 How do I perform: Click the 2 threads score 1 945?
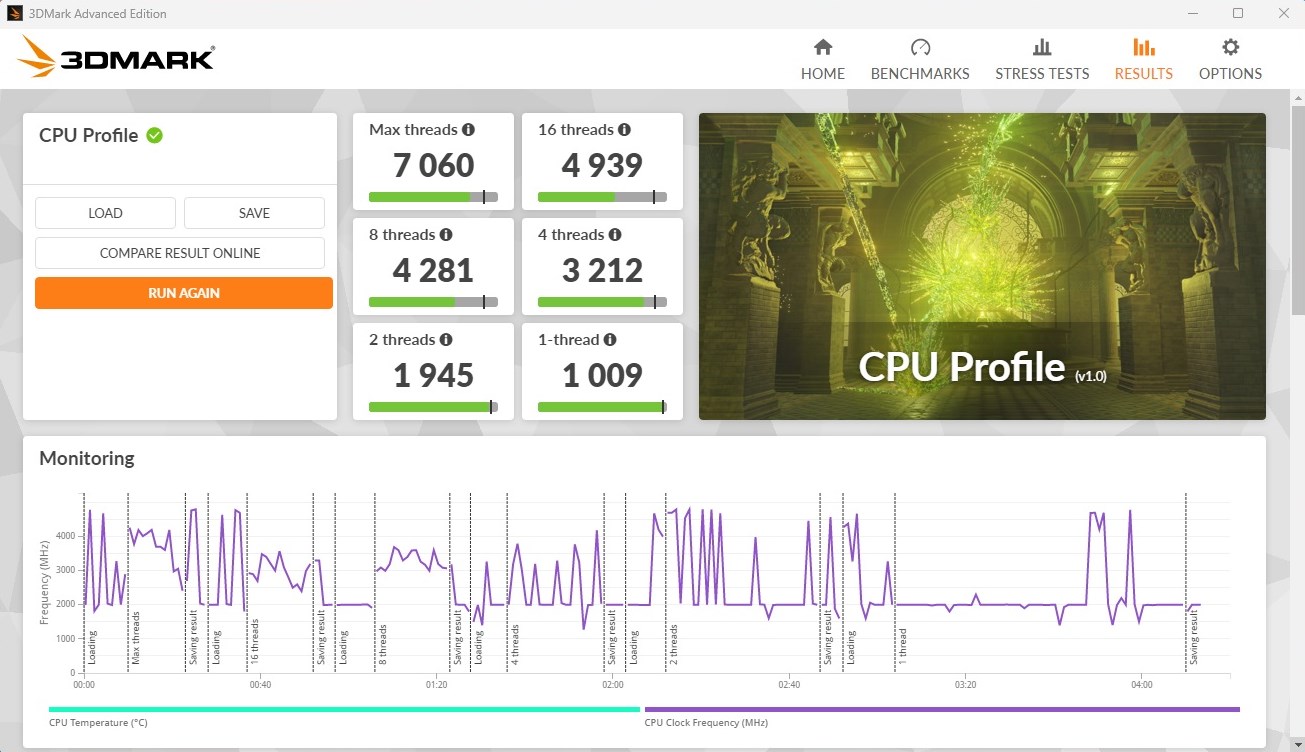click(x=433, y=375)
